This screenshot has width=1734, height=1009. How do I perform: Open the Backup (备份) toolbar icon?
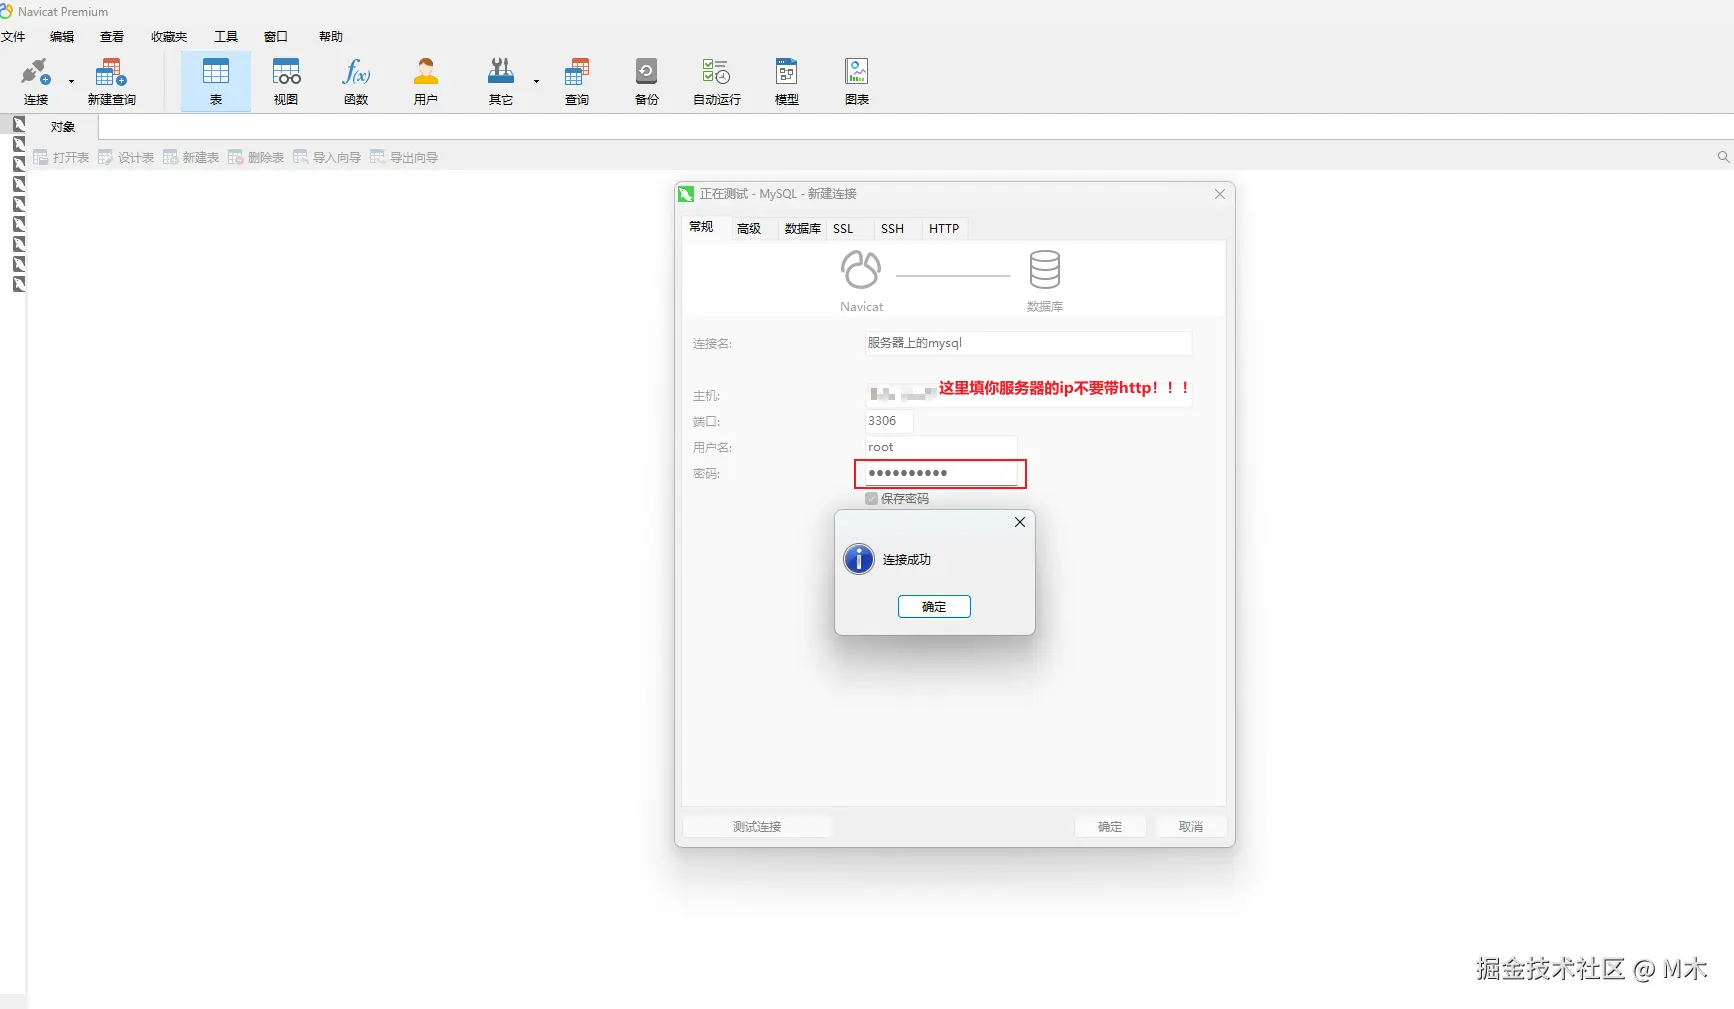click(x=647, y=81)
